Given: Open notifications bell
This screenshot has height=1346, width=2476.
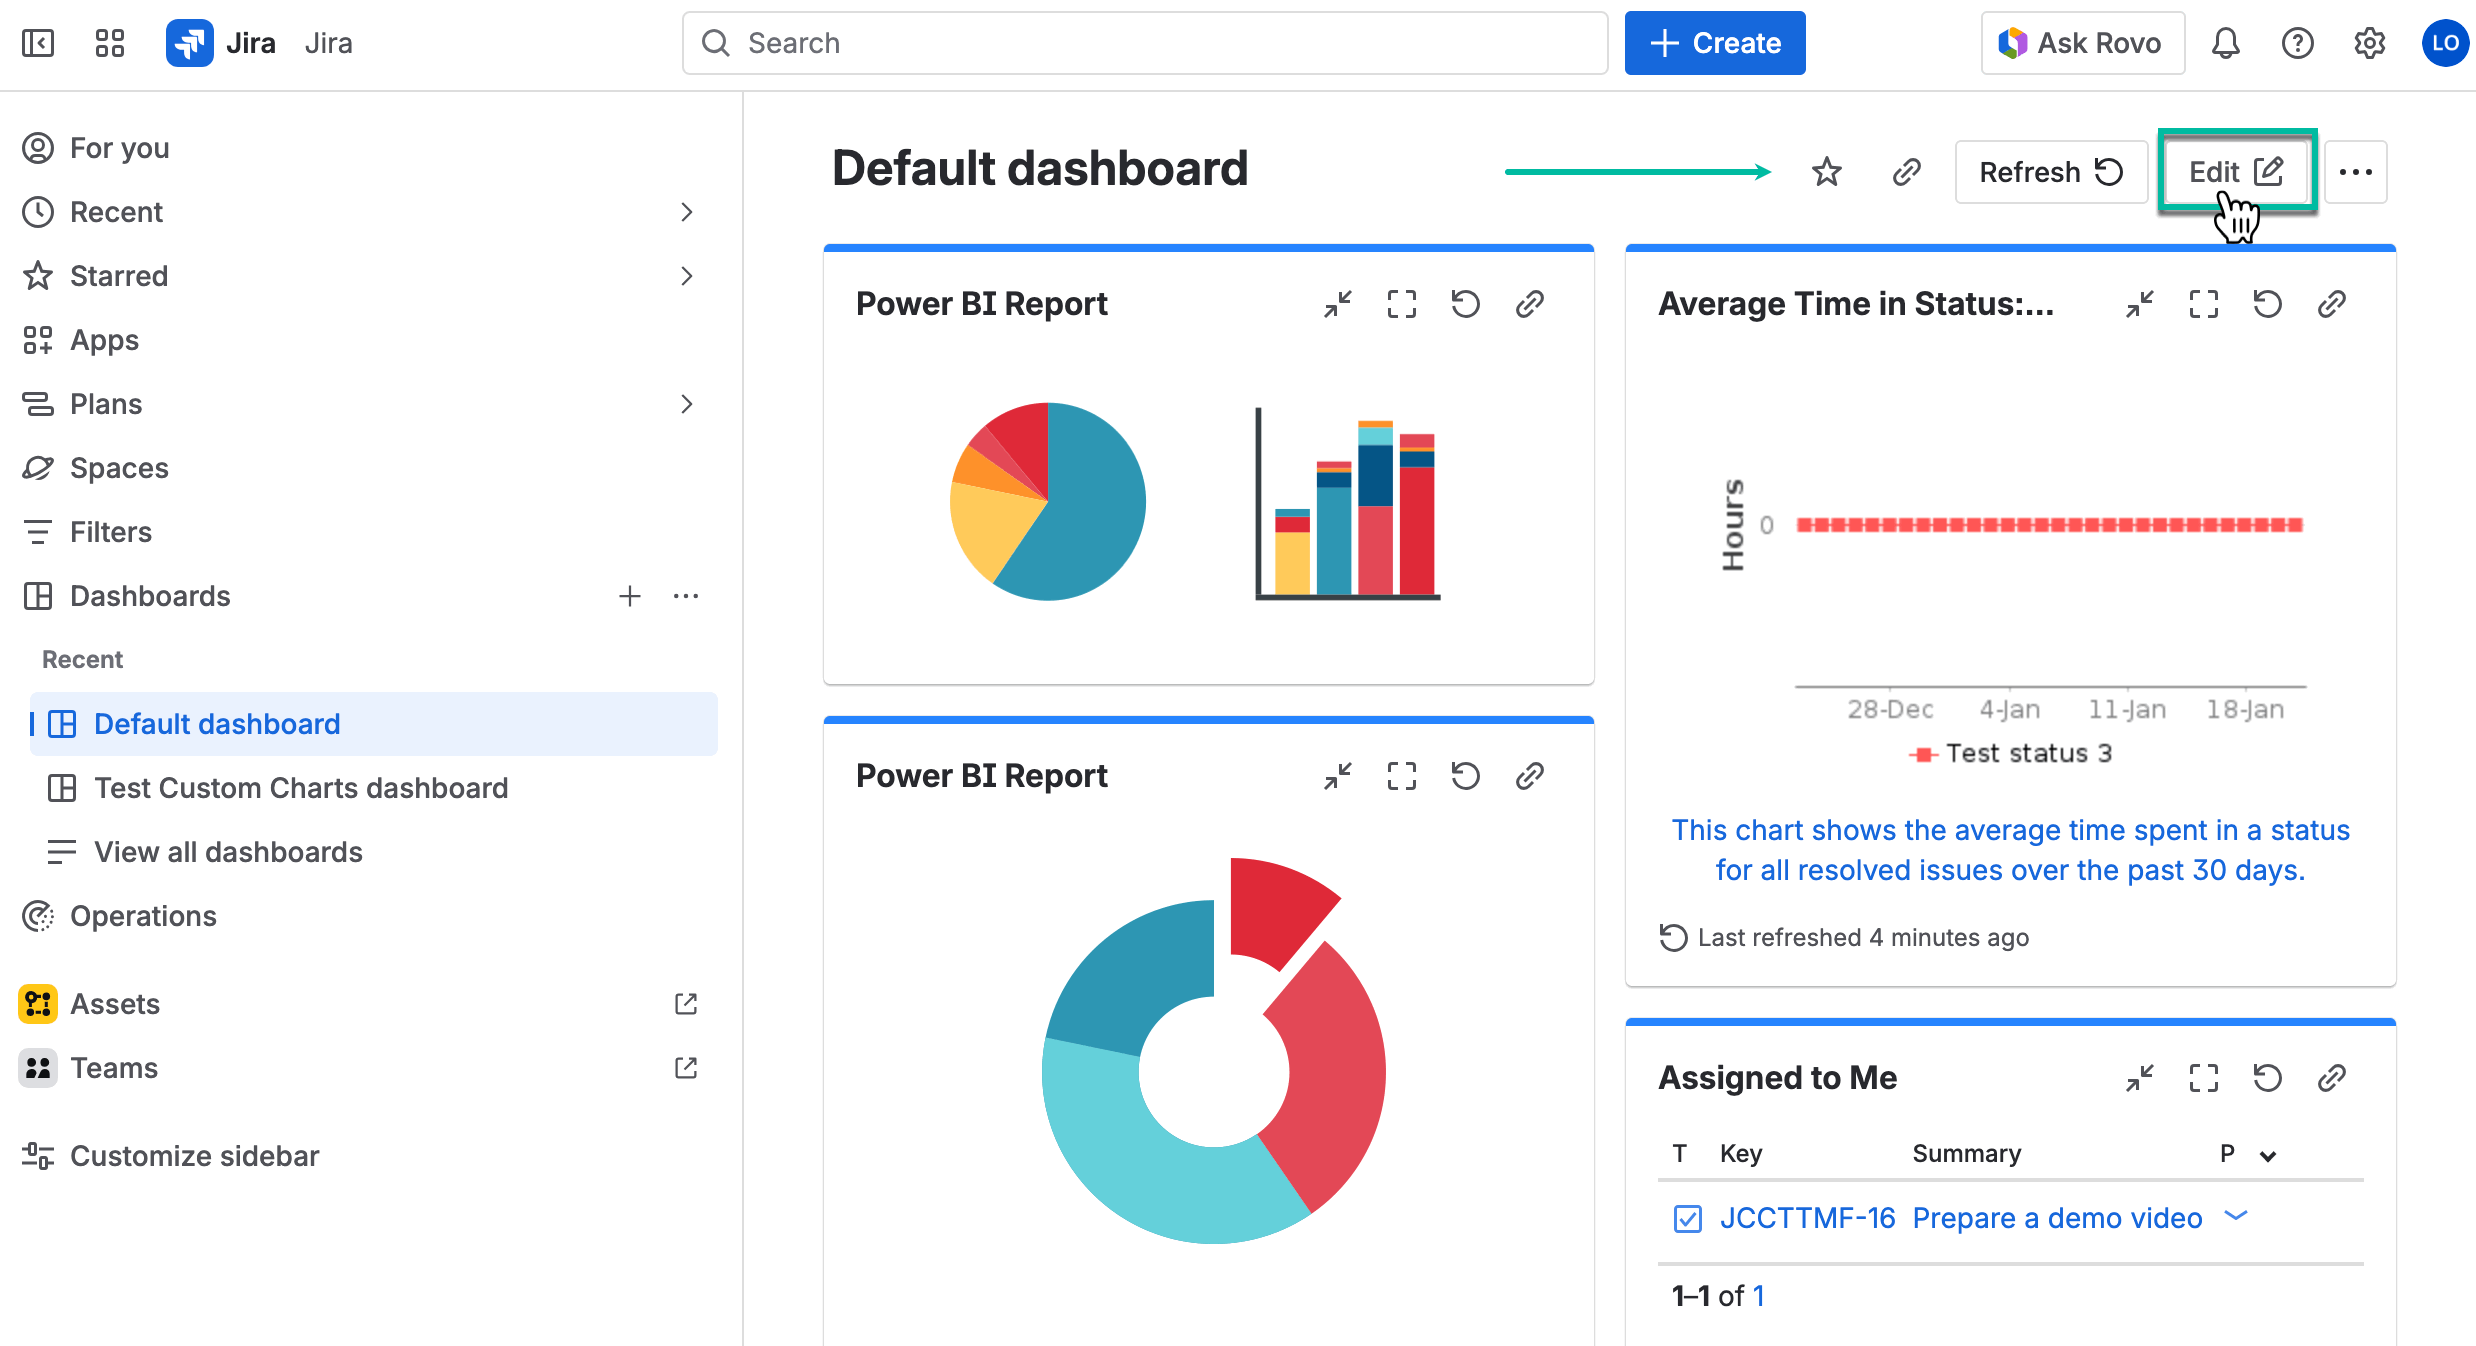Looking at the screenshot, I should pyautogui.click(x=2225, y=43).
